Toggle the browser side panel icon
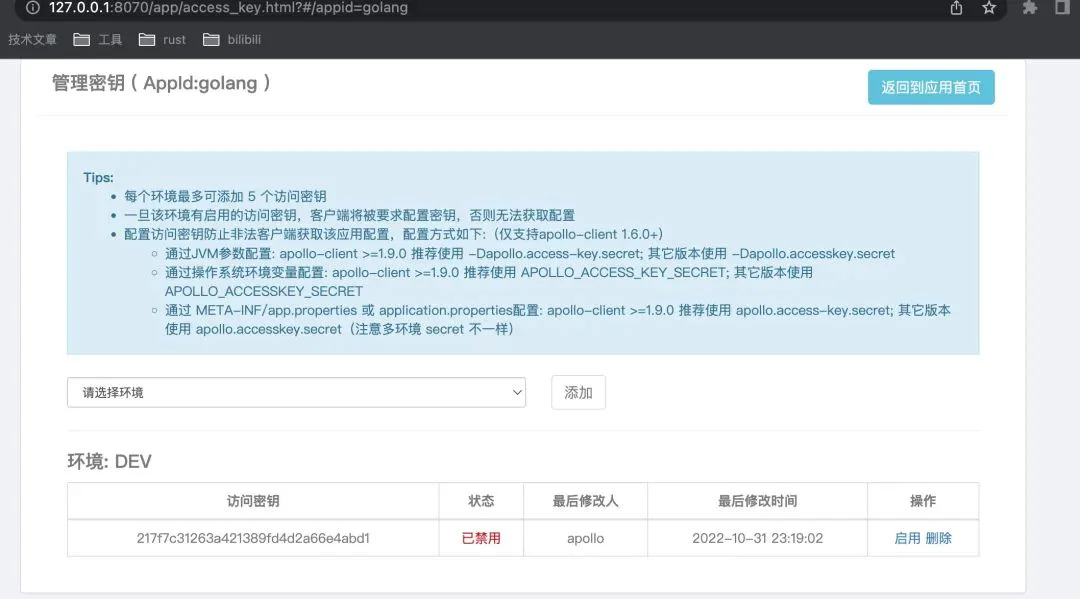1080x599 pixels. [x=1062, y=8]
